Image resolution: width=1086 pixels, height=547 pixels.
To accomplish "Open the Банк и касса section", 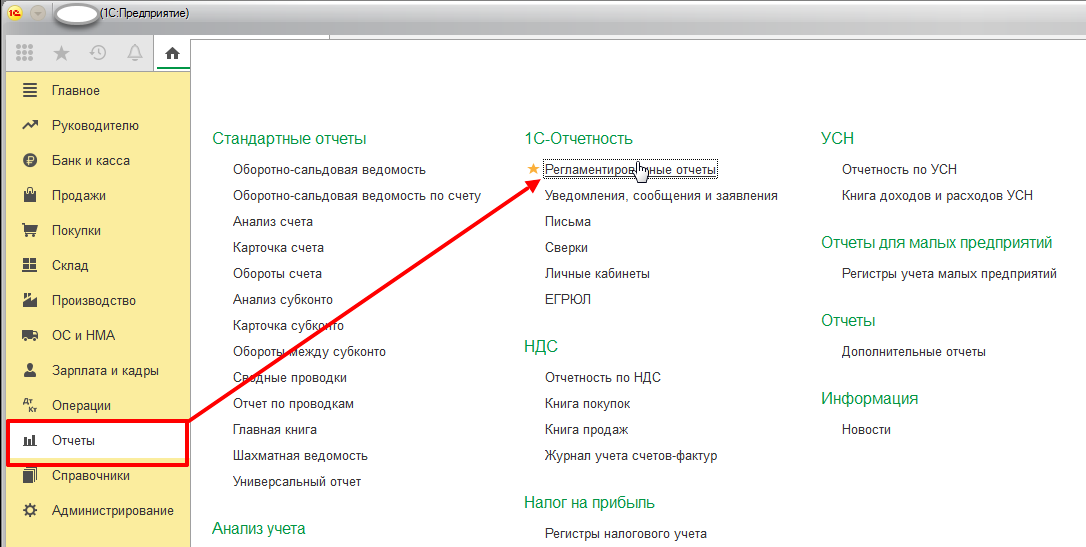I will (90, 161).
